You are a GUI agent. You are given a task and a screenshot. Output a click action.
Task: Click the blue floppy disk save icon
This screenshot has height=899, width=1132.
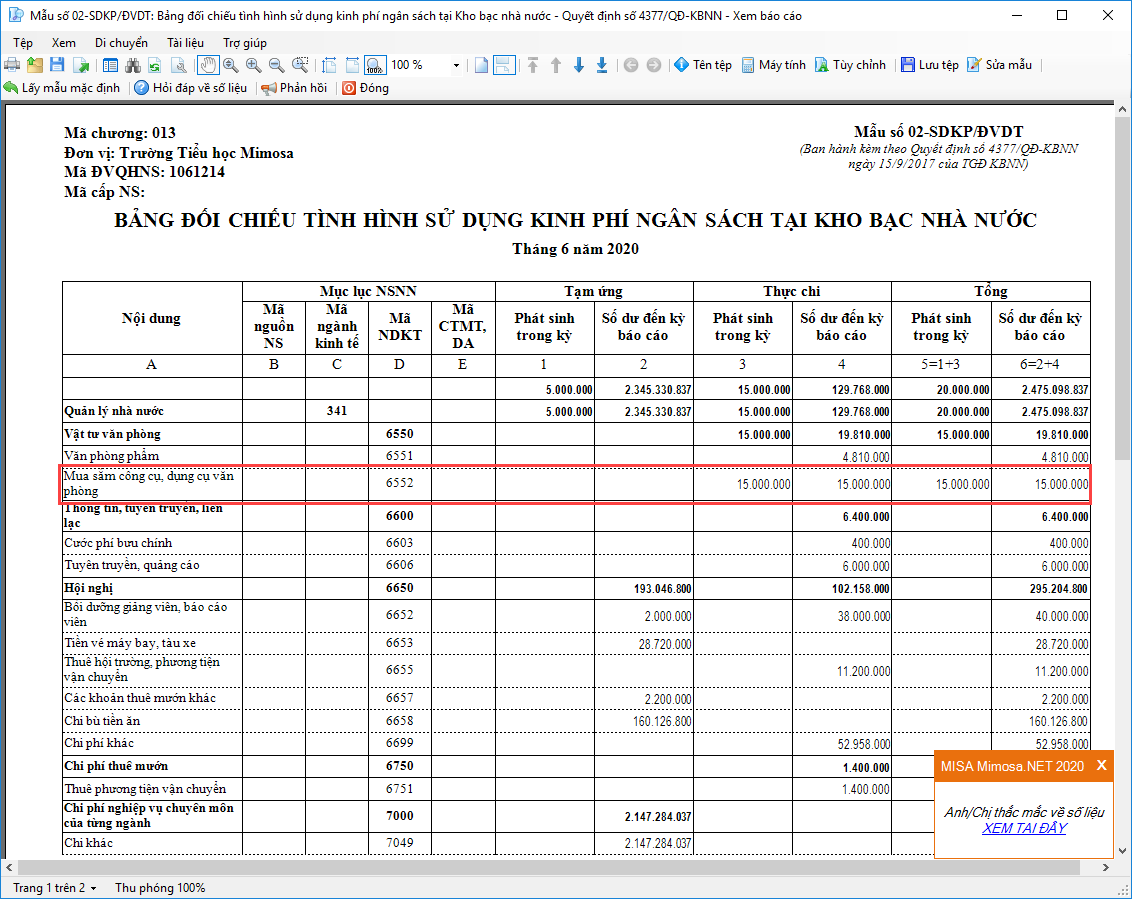point(58,65)
